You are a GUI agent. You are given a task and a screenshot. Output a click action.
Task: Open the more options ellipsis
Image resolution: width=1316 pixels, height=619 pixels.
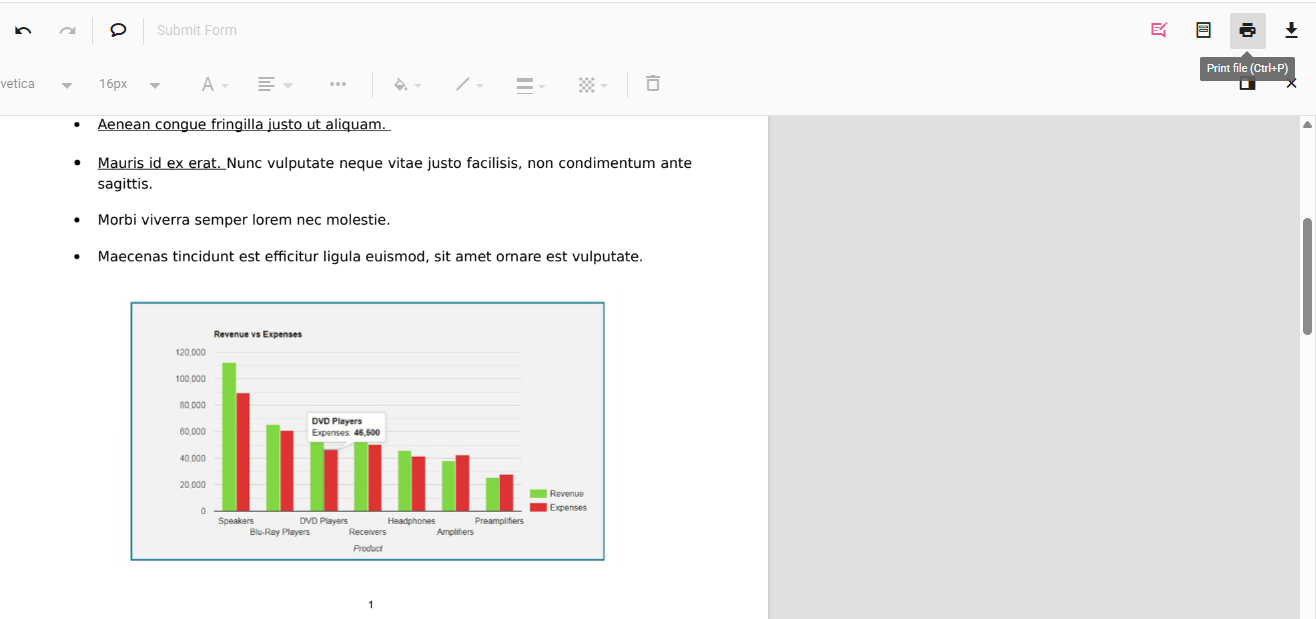tap(338, 84)
